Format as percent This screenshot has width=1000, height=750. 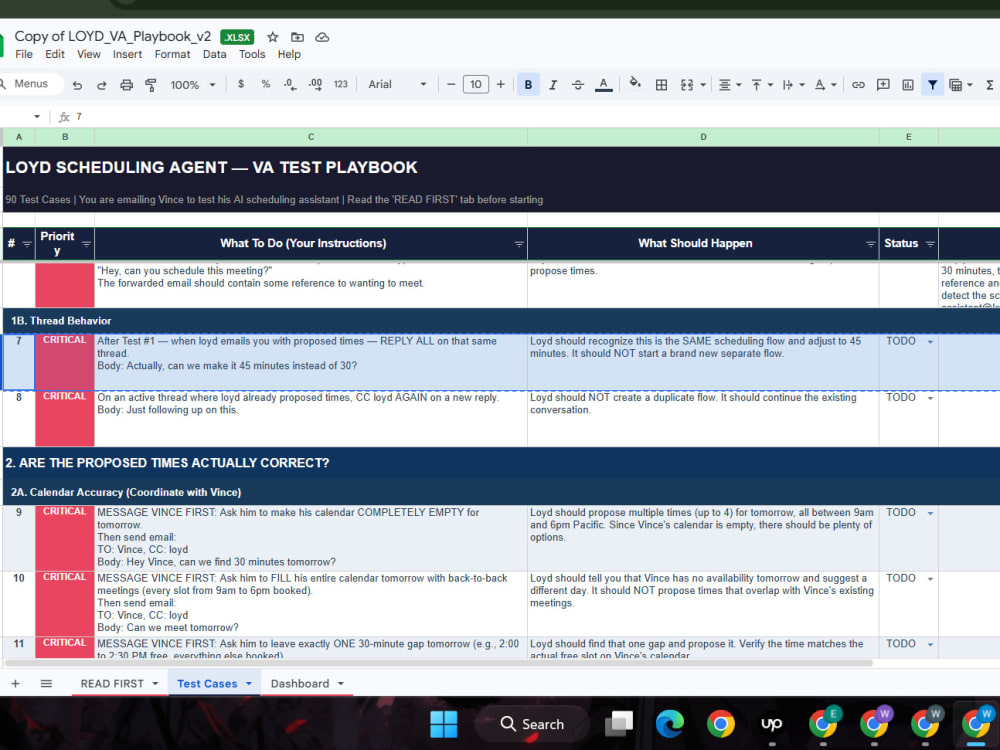[x=265, y=84]
